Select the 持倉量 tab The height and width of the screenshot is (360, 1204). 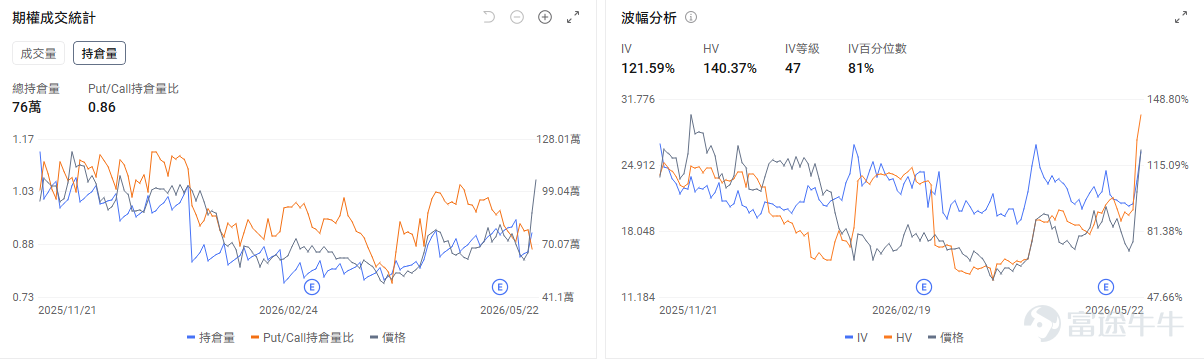click(99, 53)
